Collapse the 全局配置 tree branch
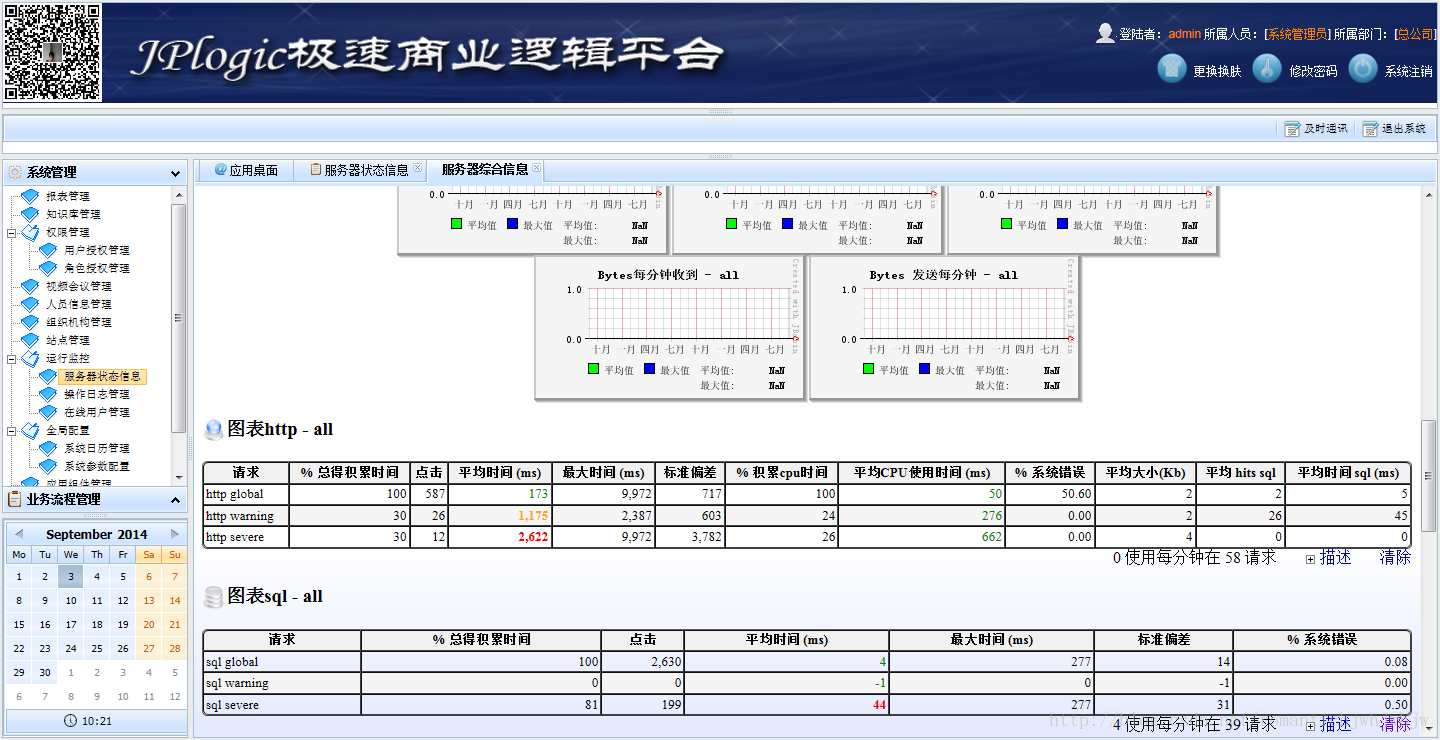This screenshot has height=740, width=1440. [x=12, y=431]
